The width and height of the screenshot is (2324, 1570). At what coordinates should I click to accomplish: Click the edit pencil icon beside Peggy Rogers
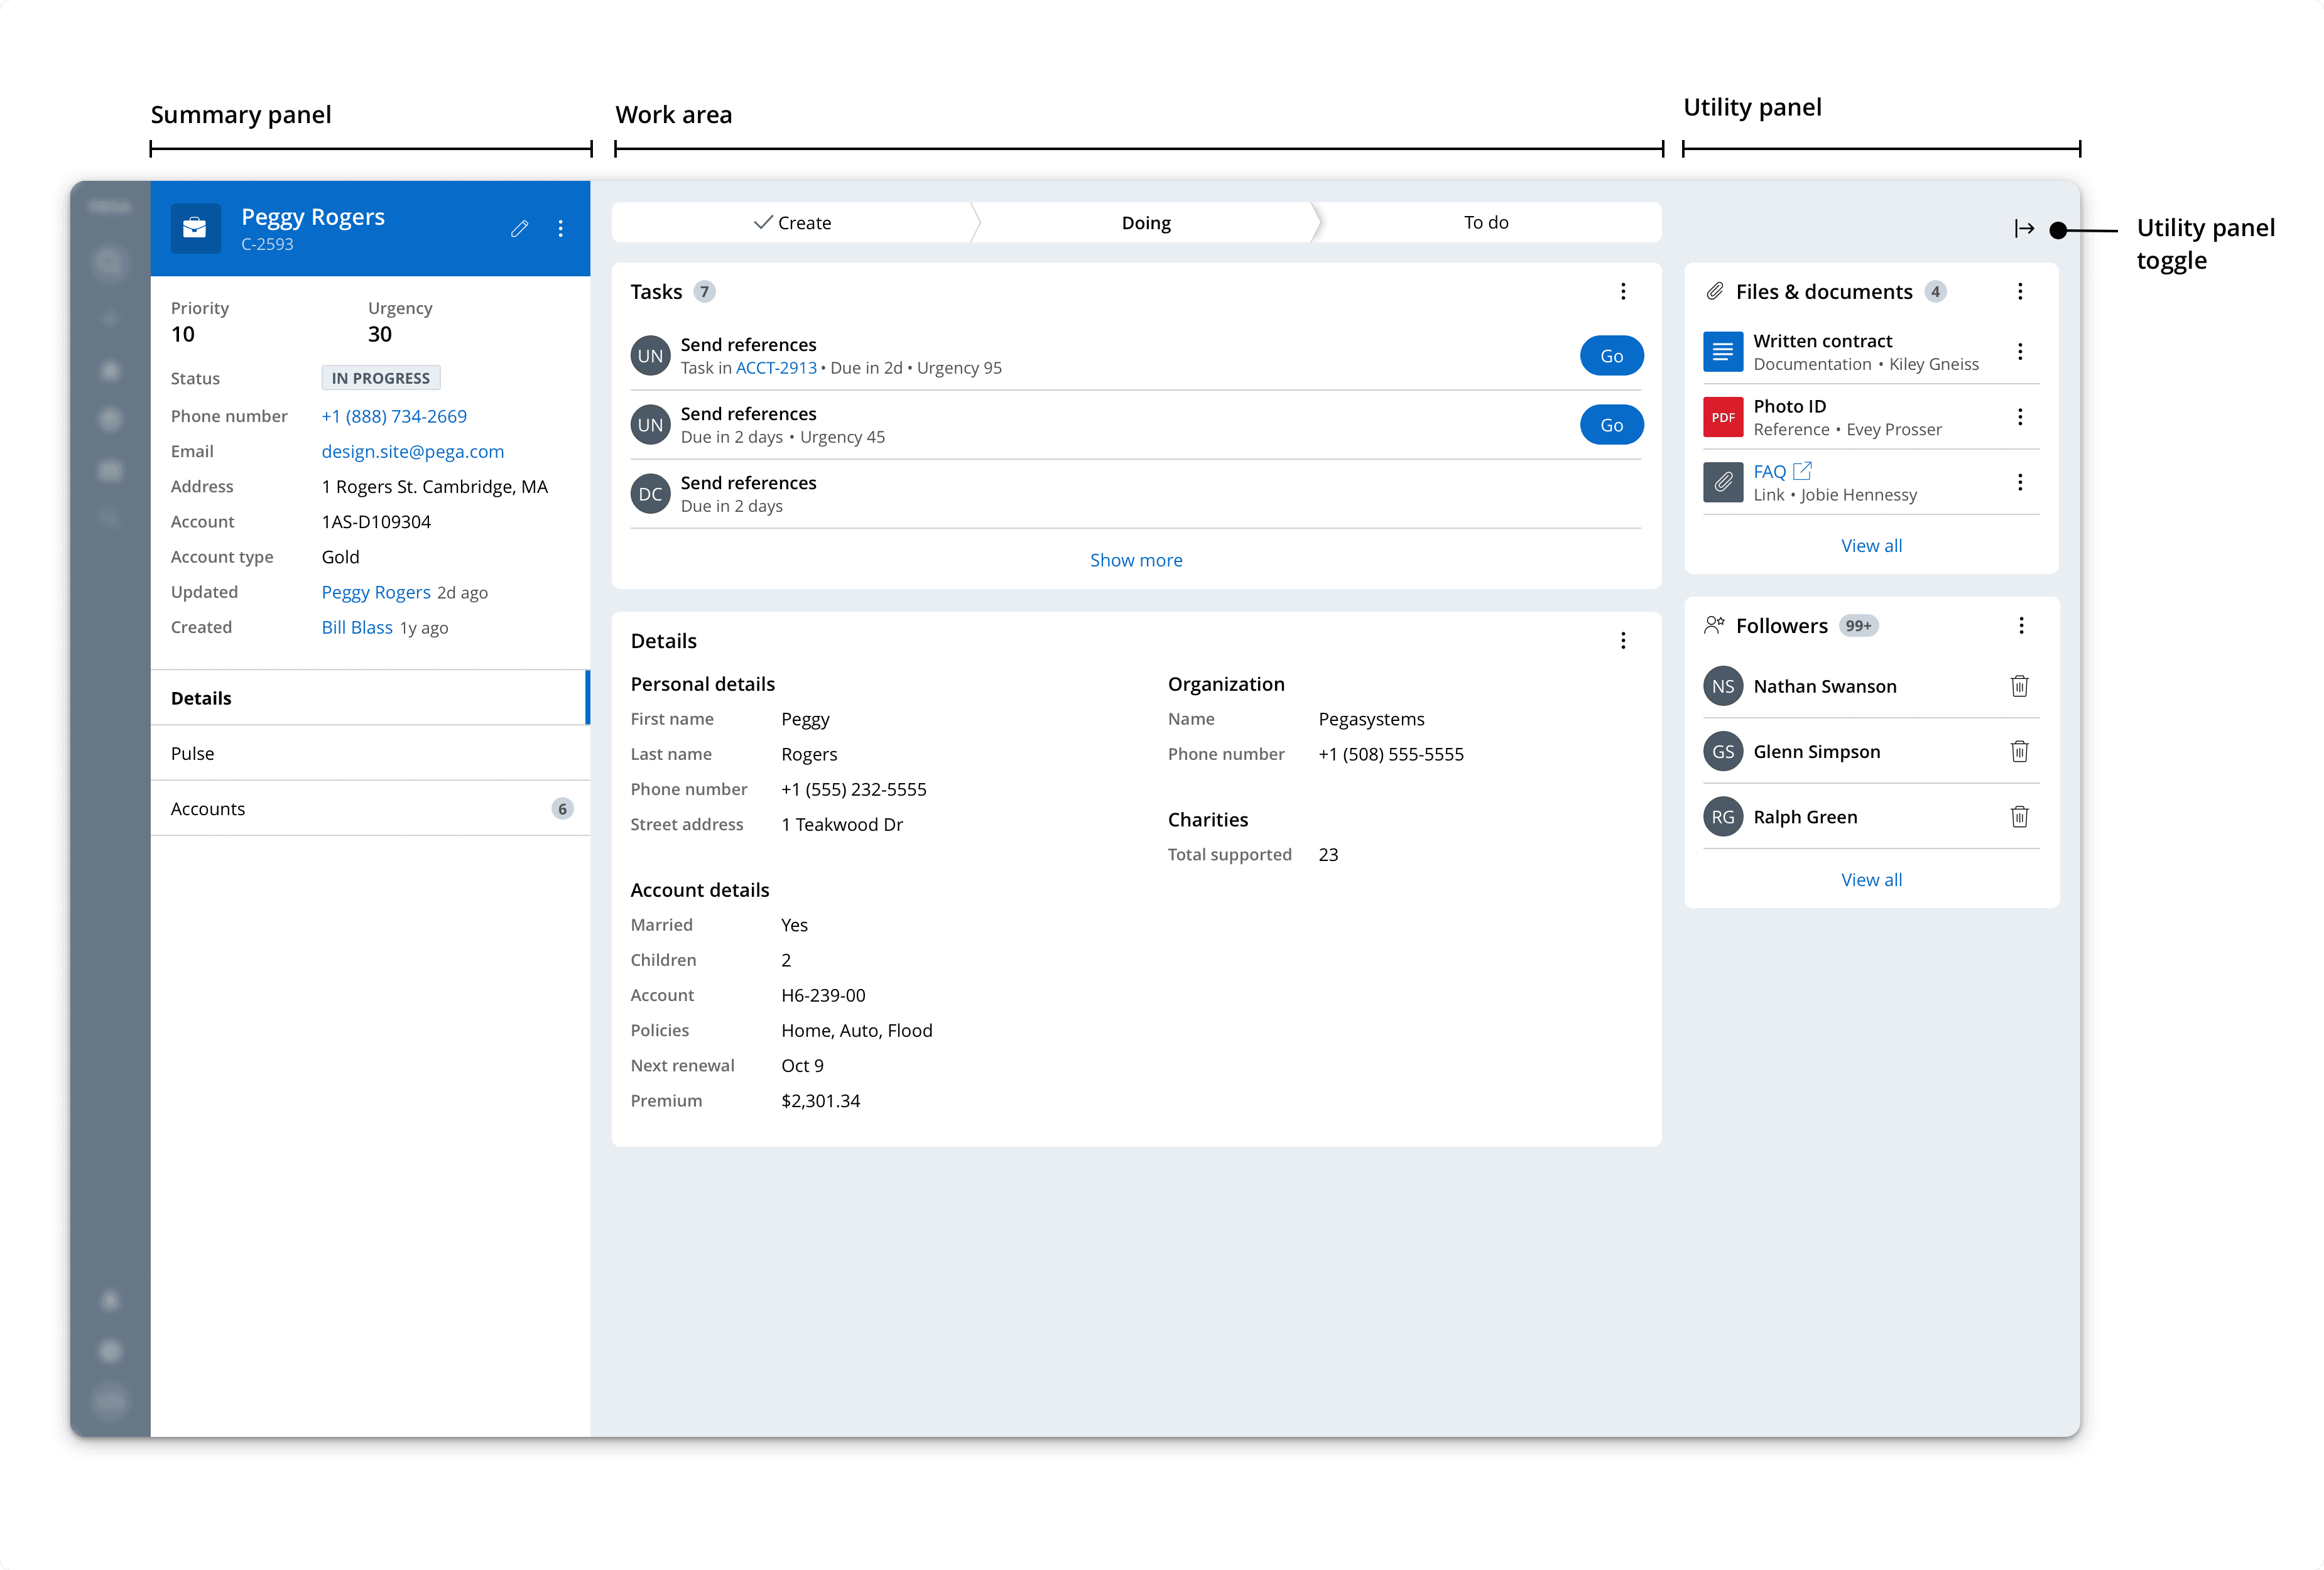coord(519,229)
